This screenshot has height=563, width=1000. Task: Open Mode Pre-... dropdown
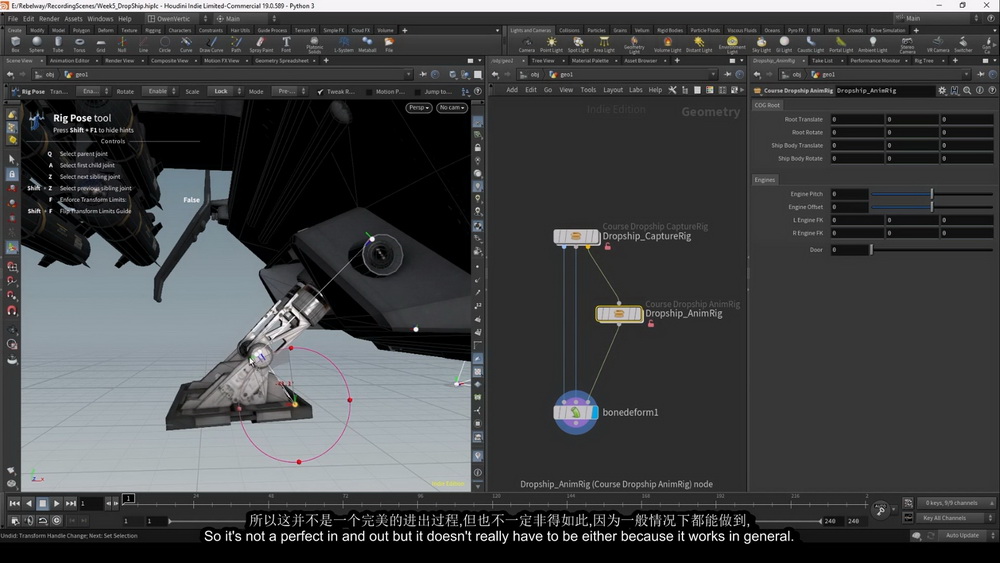(290, 91)
